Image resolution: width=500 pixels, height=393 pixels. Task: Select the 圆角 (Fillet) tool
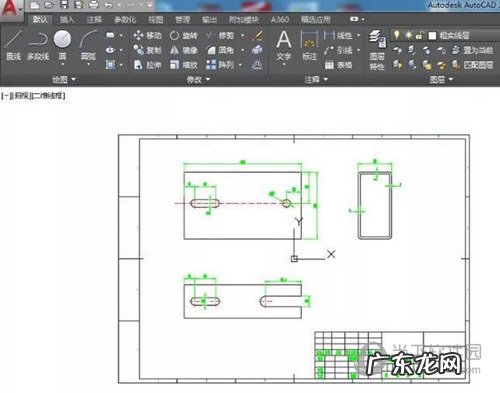tap(220, 50)
